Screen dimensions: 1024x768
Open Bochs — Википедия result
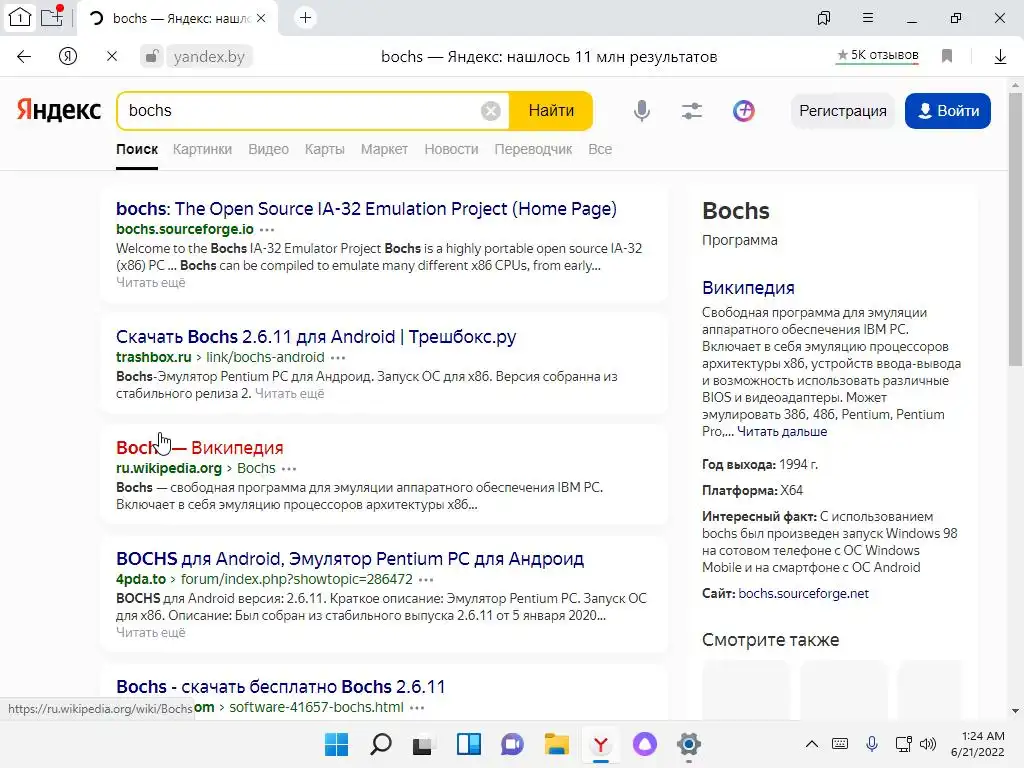tap(200, 447)
